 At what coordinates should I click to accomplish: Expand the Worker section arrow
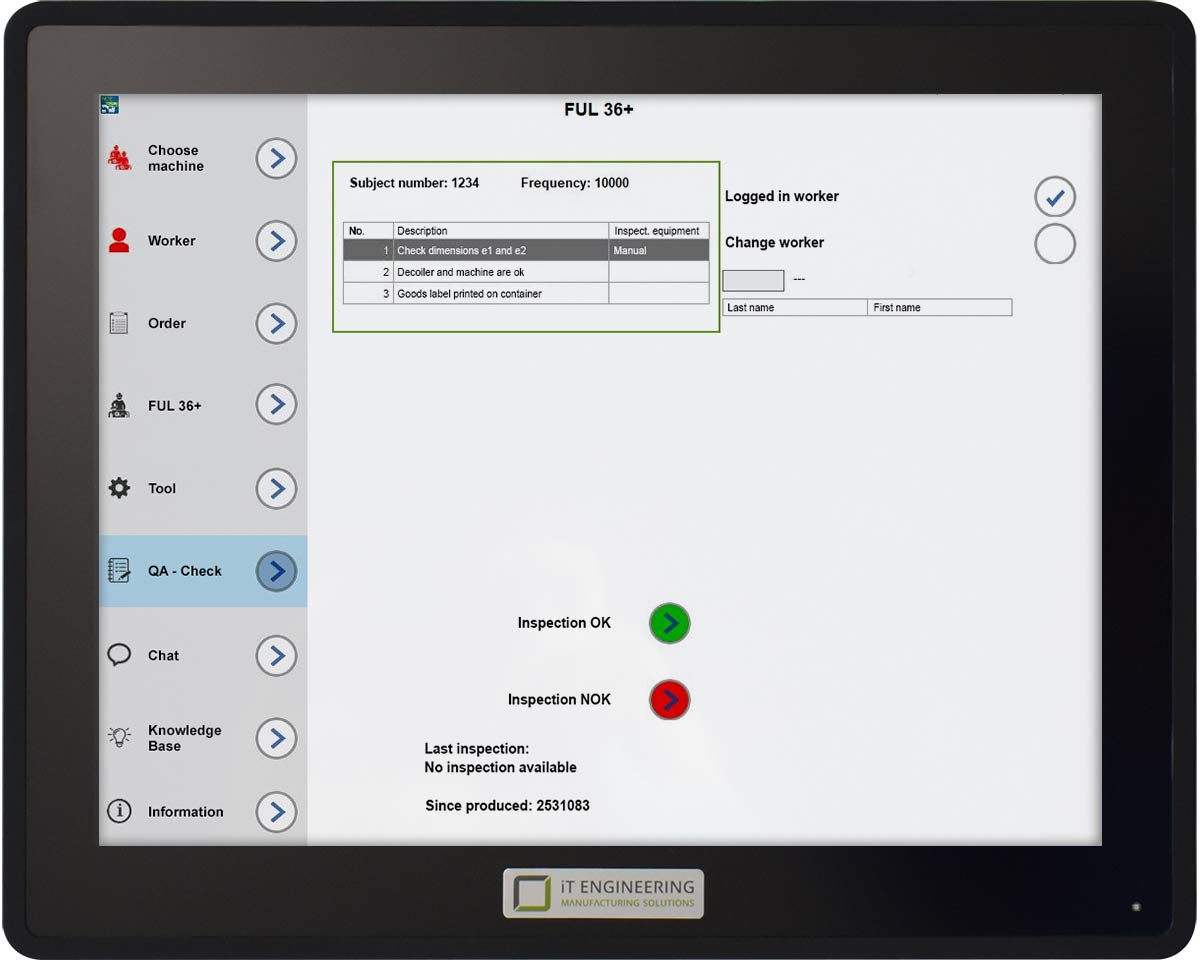pos(276,241)
